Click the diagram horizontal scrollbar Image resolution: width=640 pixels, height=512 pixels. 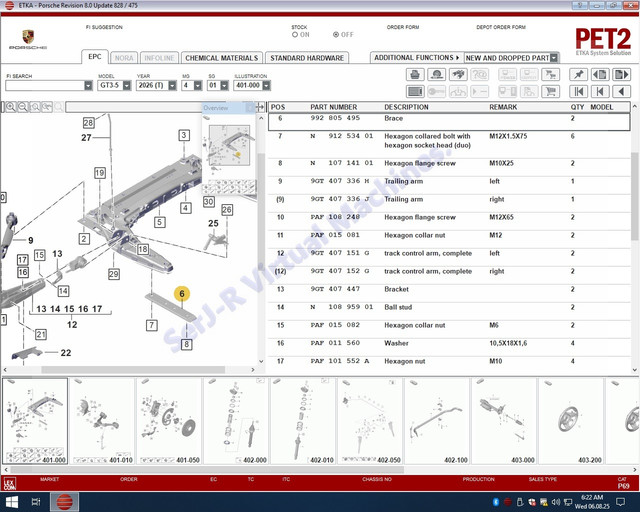click(133, 370)
